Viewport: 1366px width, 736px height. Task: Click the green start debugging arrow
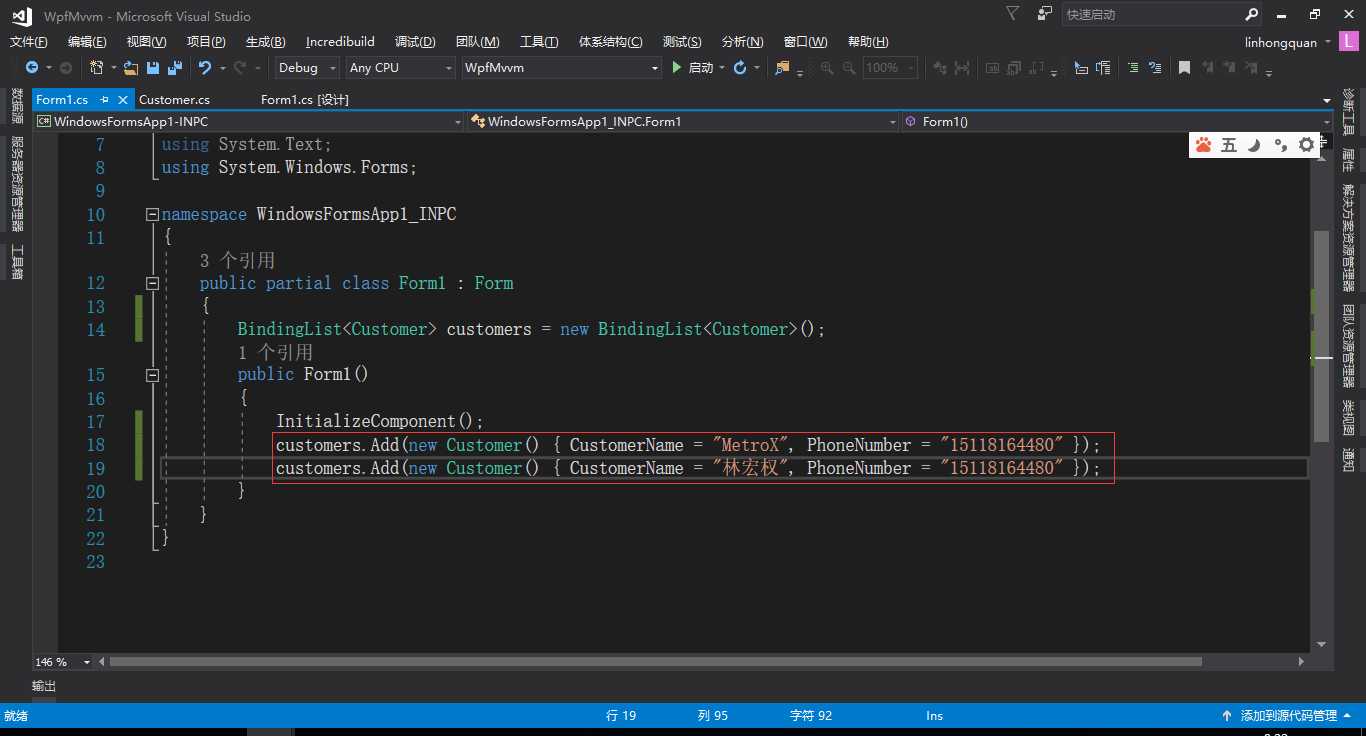[677, 68]
